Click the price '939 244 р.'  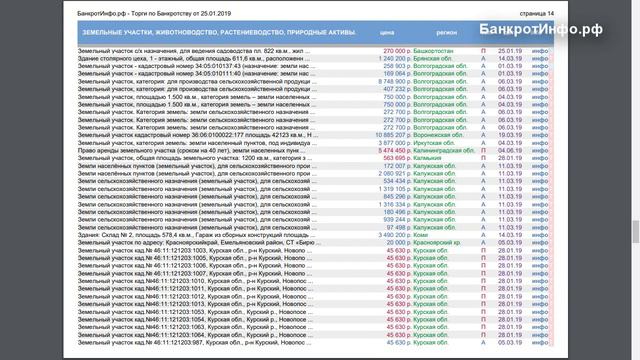pyautogui.click(x=398, y=220)
